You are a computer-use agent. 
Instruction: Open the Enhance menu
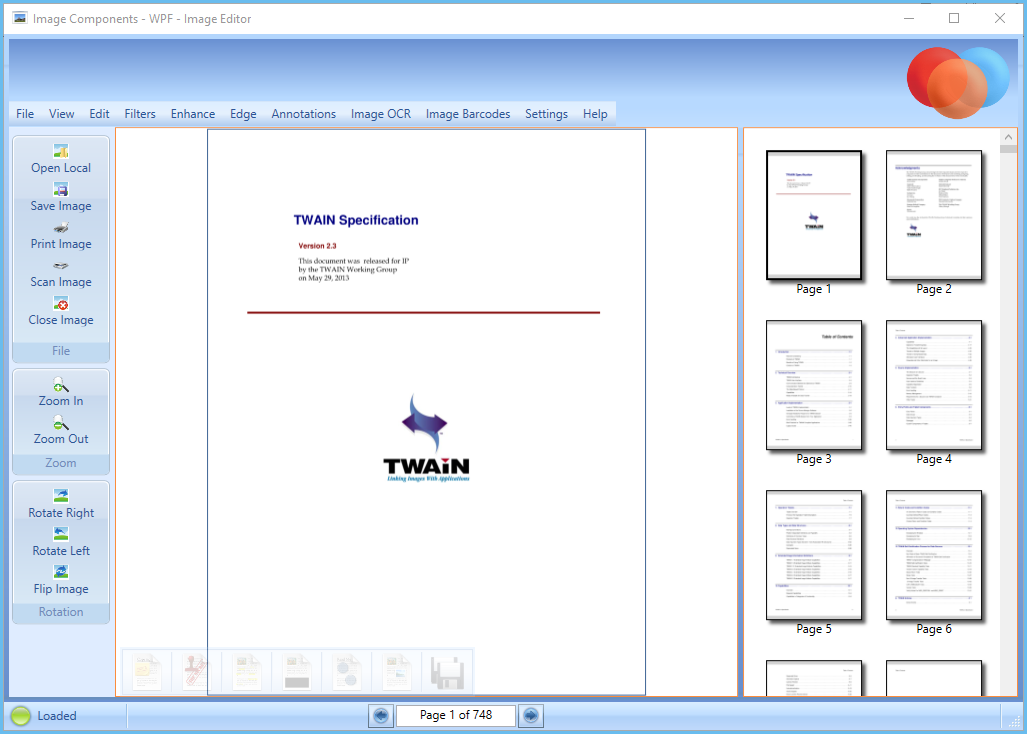[x=193, y=114]
